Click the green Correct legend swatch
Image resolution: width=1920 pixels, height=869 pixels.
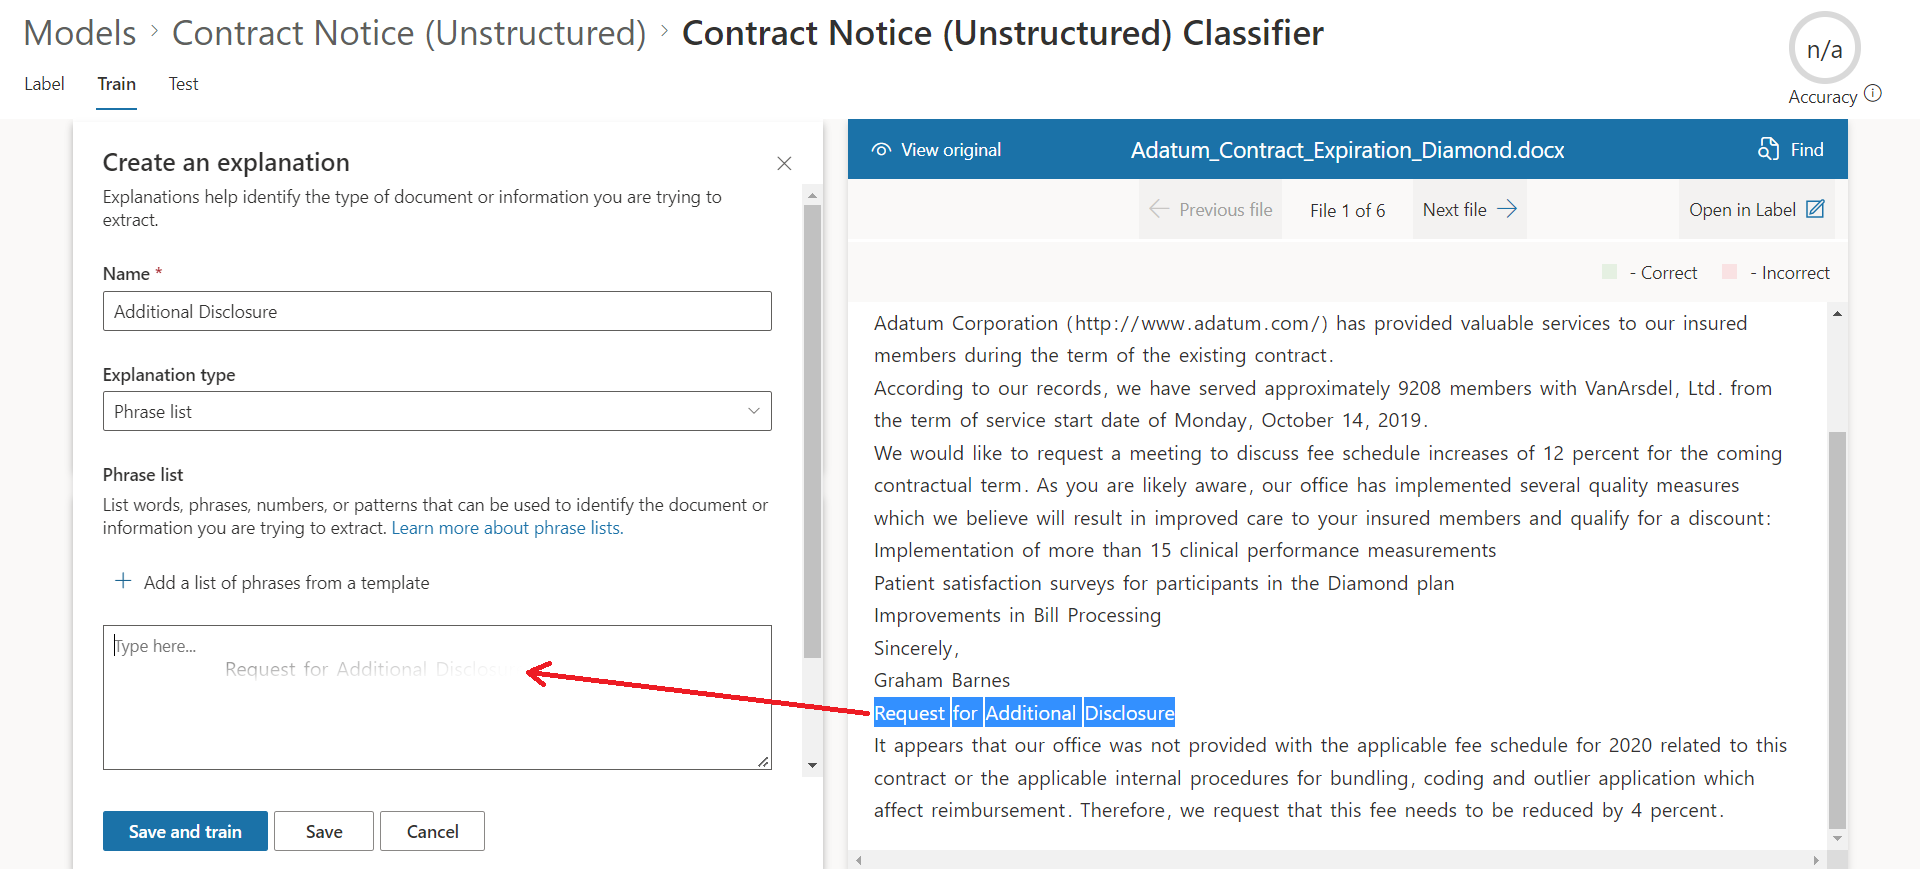pyautogui.click(x=1609, y=272)
